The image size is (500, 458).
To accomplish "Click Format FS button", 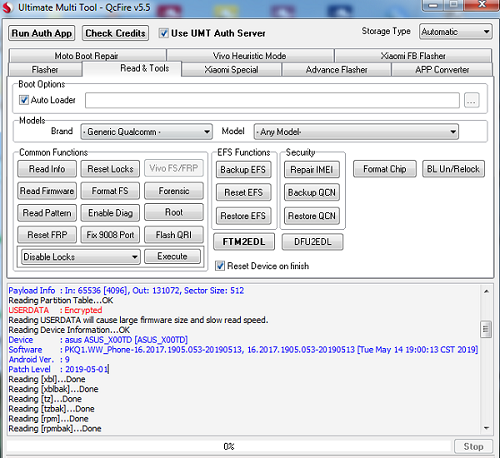I will click(110, 191).
